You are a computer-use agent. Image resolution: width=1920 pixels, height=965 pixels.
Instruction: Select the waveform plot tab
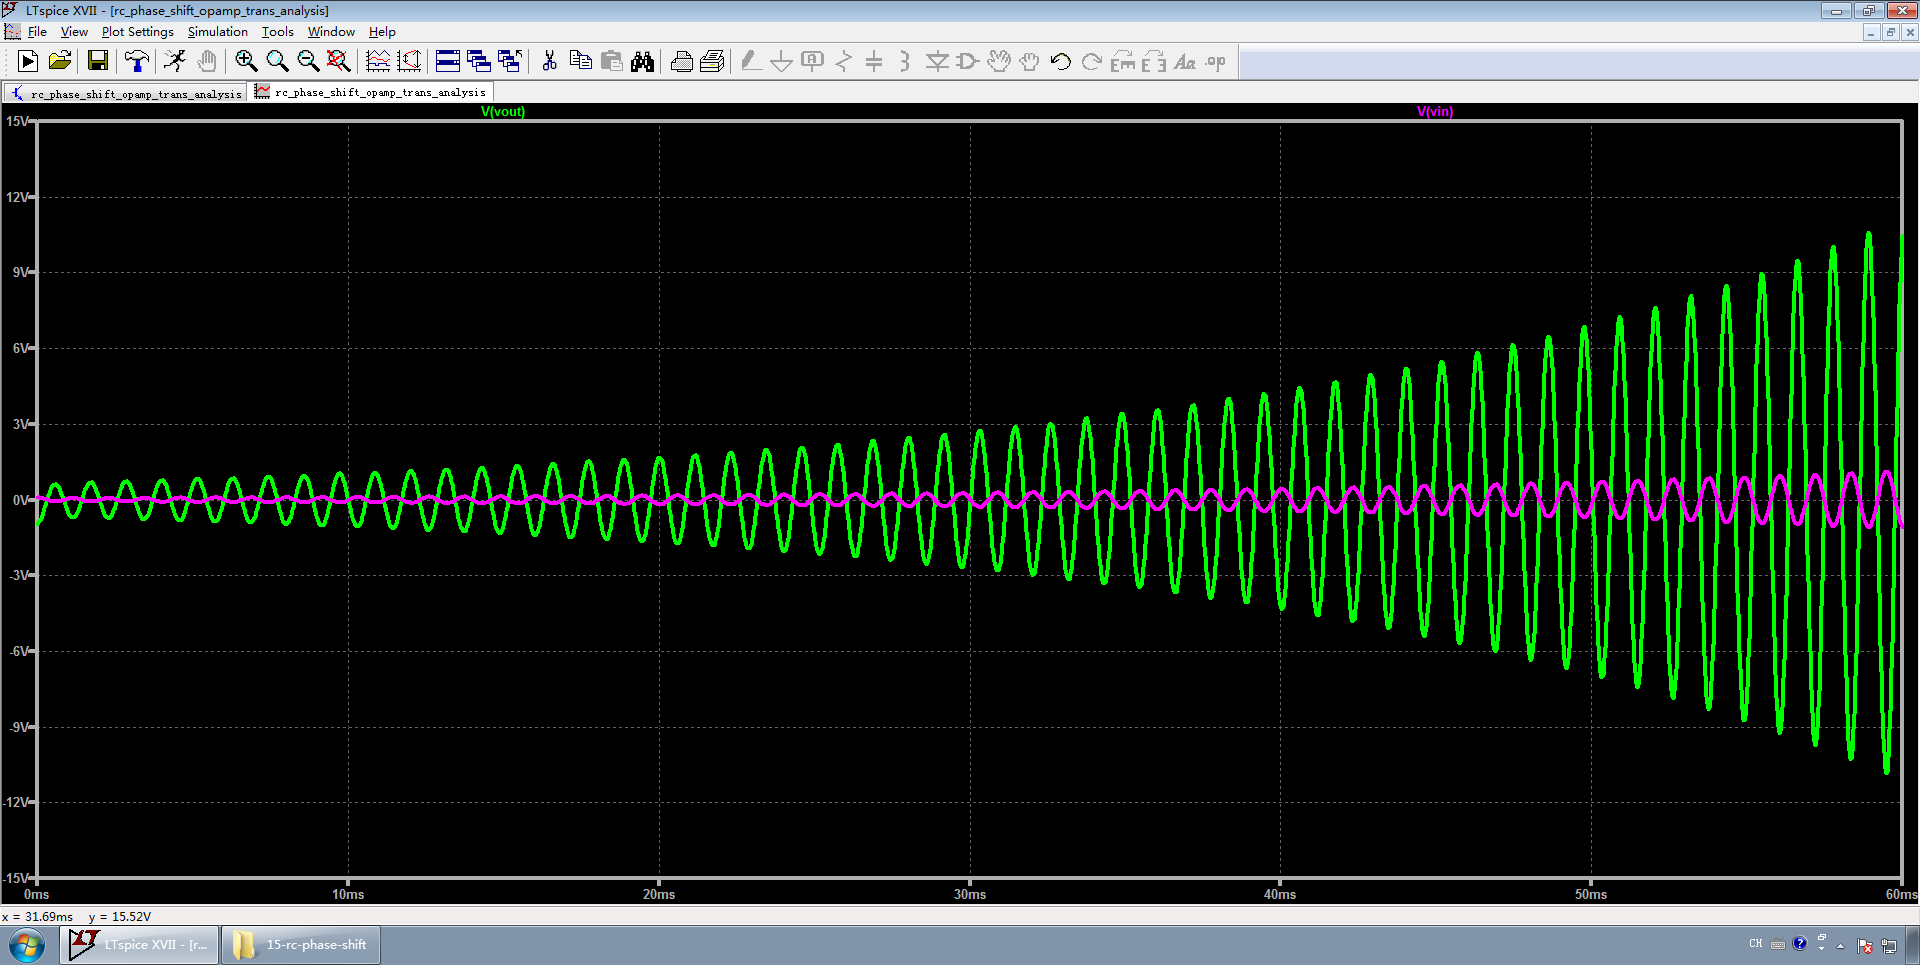click(372, 92)
